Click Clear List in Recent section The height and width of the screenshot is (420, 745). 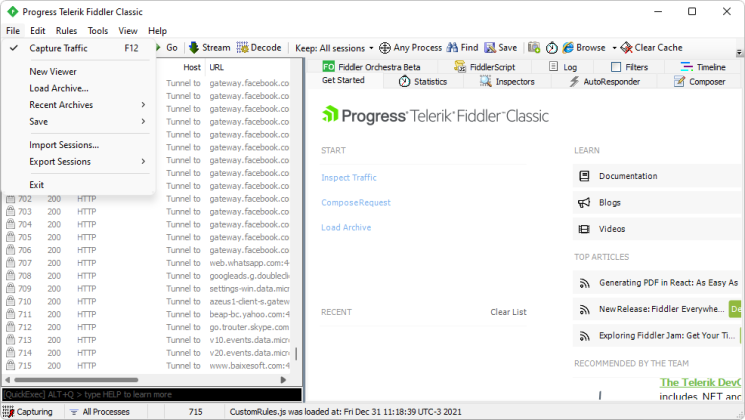click(x=508, y=312)
